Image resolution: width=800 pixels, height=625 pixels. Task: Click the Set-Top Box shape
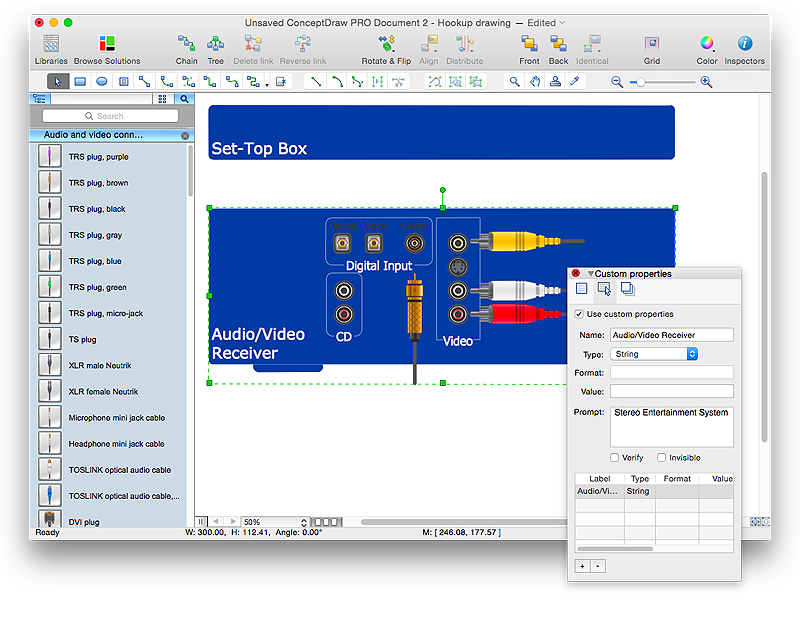coord(441,133)
